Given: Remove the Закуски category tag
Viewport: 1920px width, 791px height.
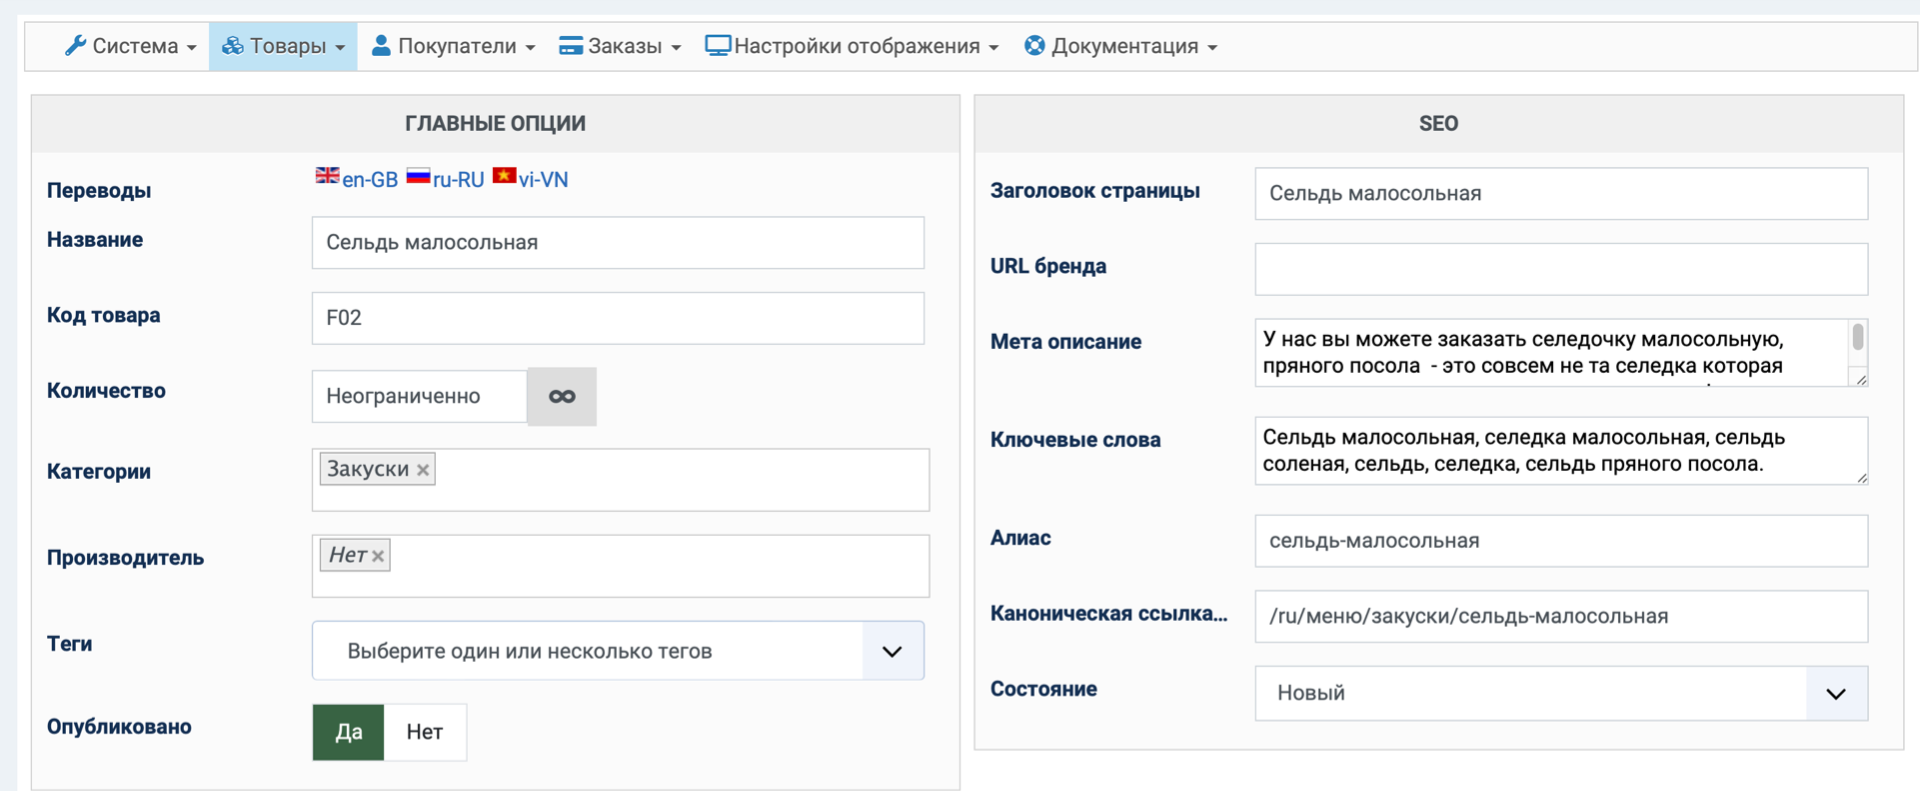Looking at the screenshot, I should [423, 470].
